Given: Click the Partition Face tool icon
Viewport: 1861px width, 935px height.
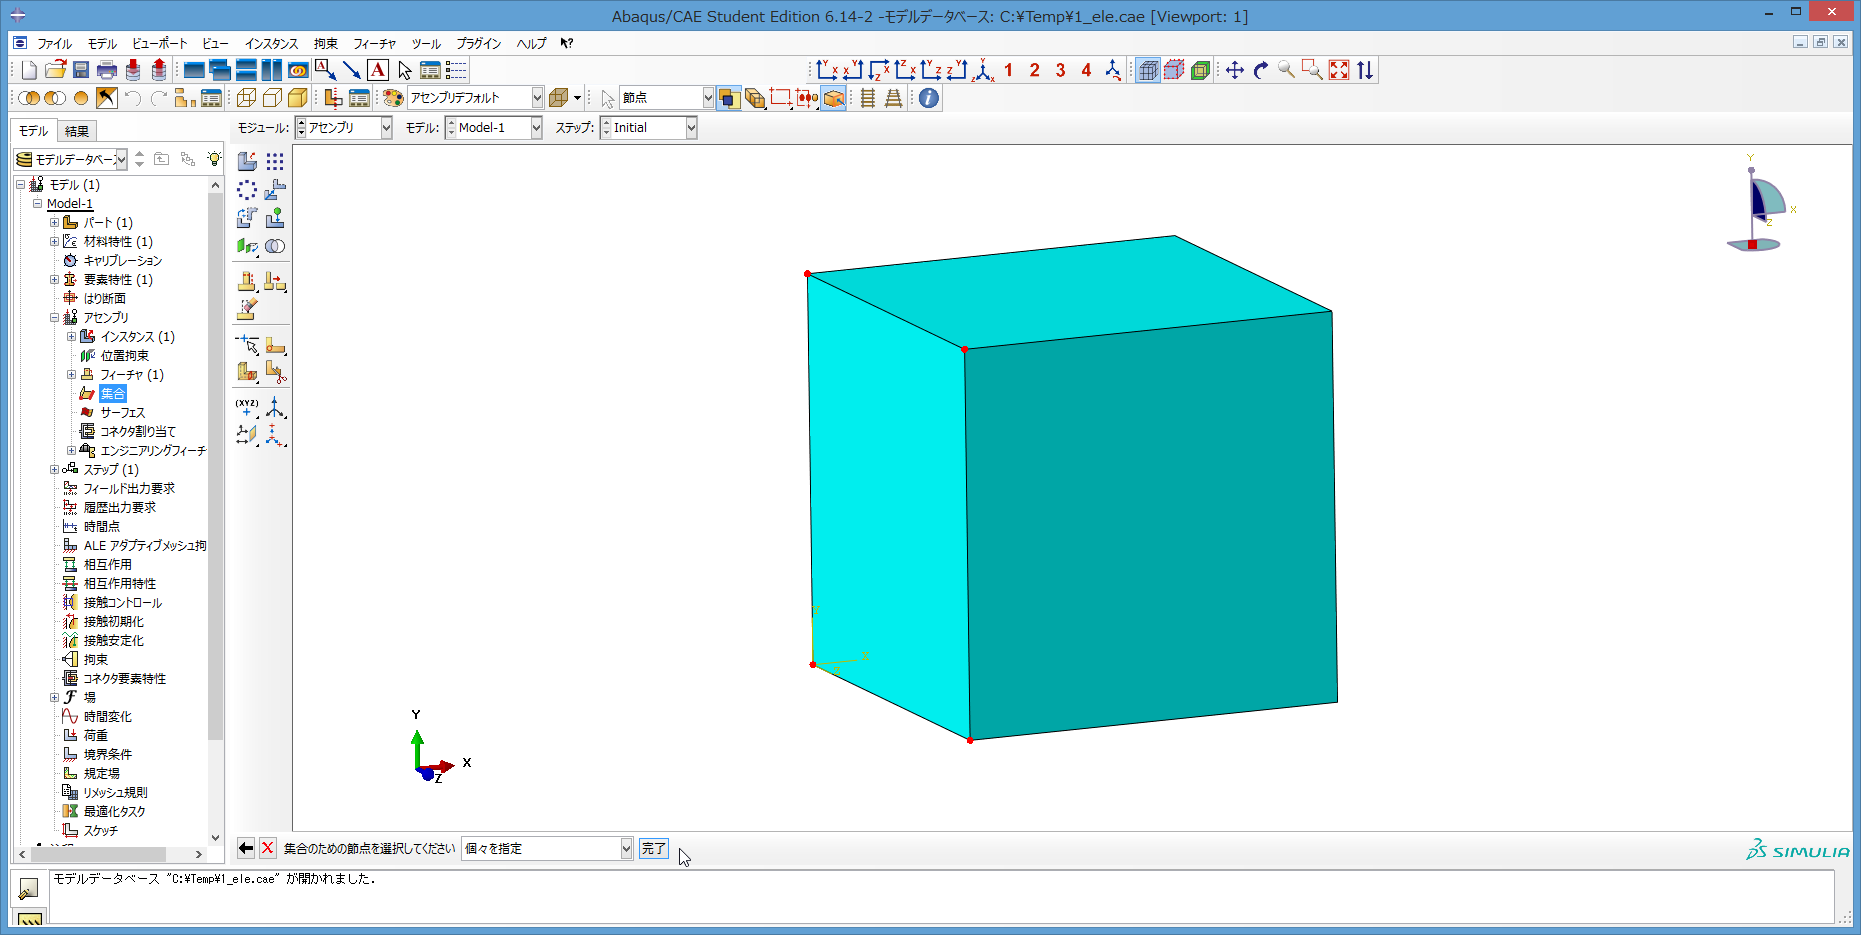Looking at the screenshot, I should click(x=275, y=345).
